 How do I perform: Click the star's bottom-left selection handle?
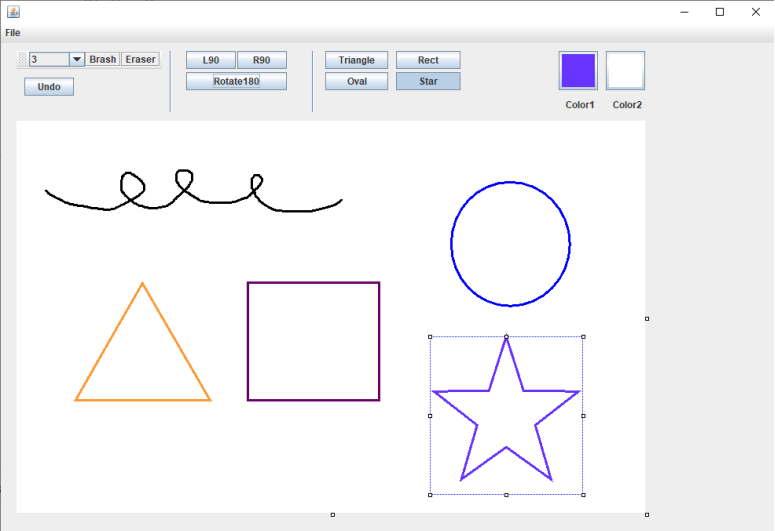click(430, 495)
